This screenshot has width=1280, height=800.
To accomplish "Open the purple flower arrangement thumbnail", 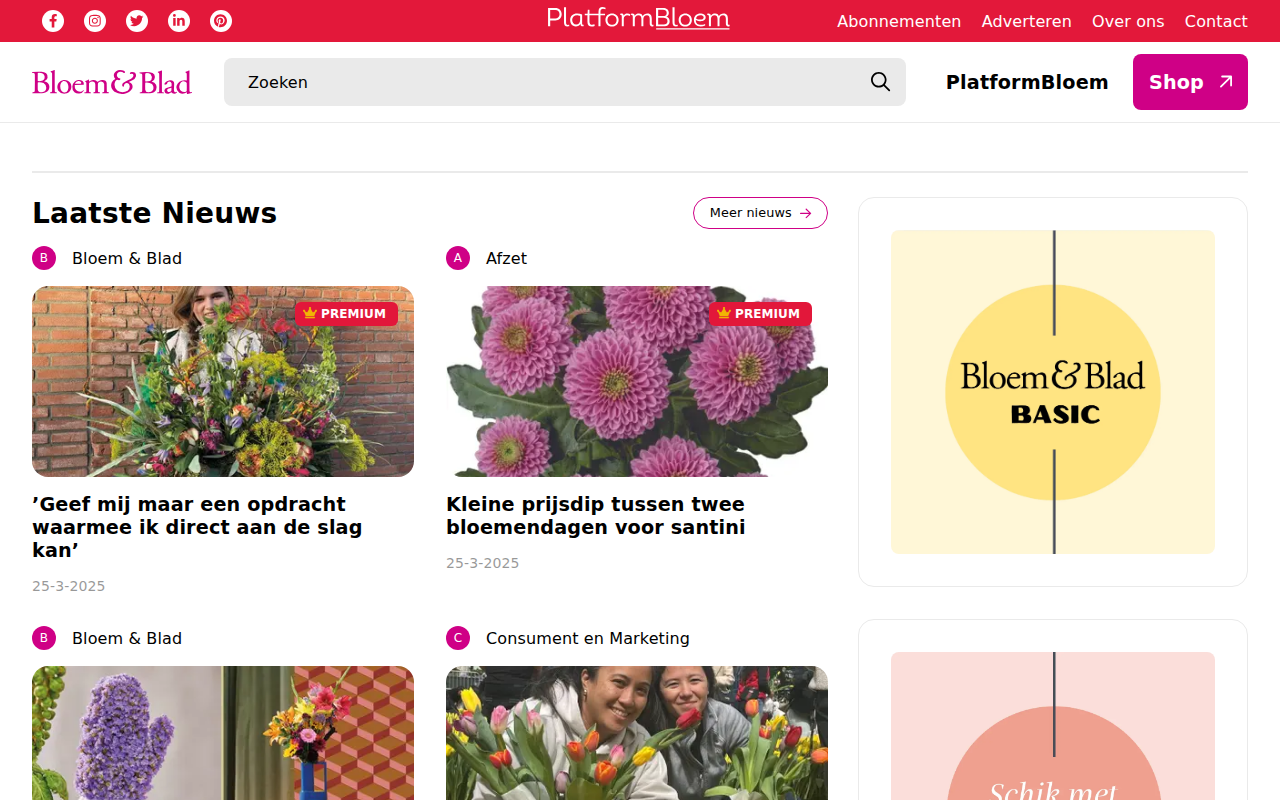I will 223,733.
